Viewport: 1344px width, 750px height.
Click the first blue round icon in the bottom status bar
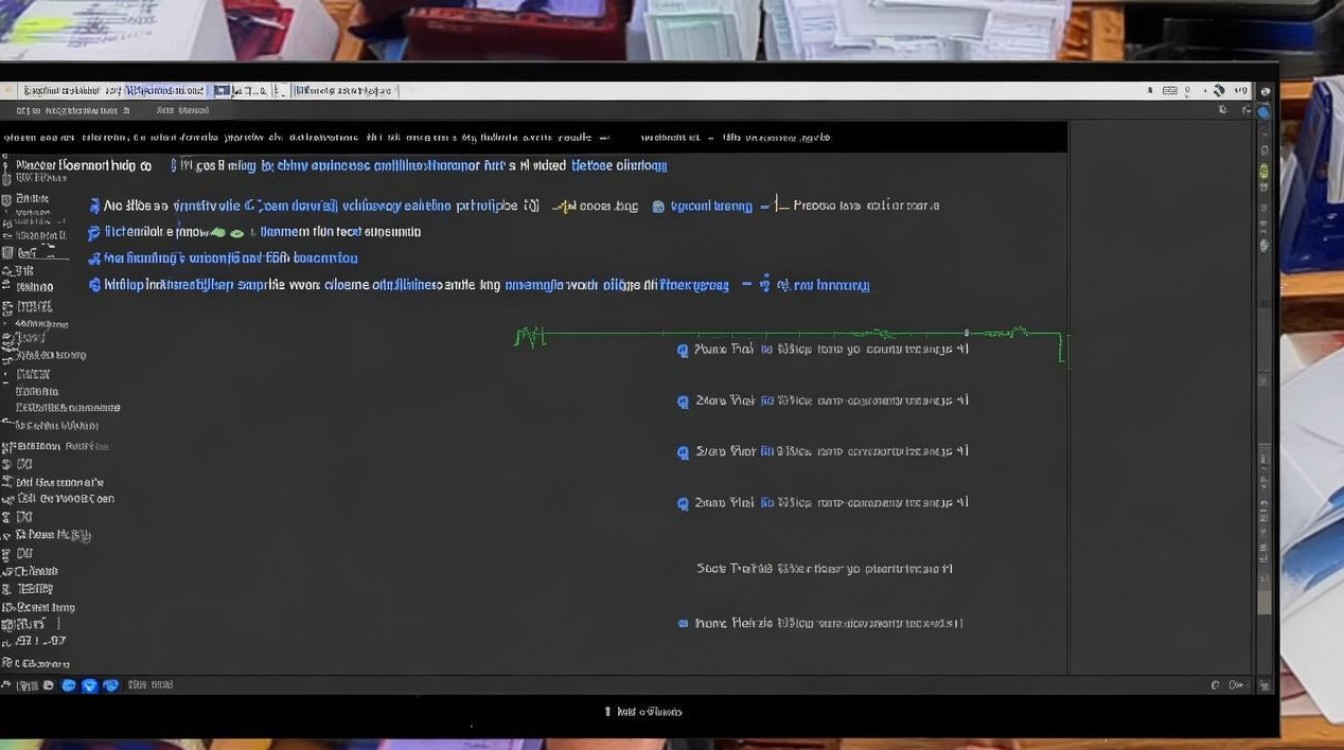pos(69,685)
